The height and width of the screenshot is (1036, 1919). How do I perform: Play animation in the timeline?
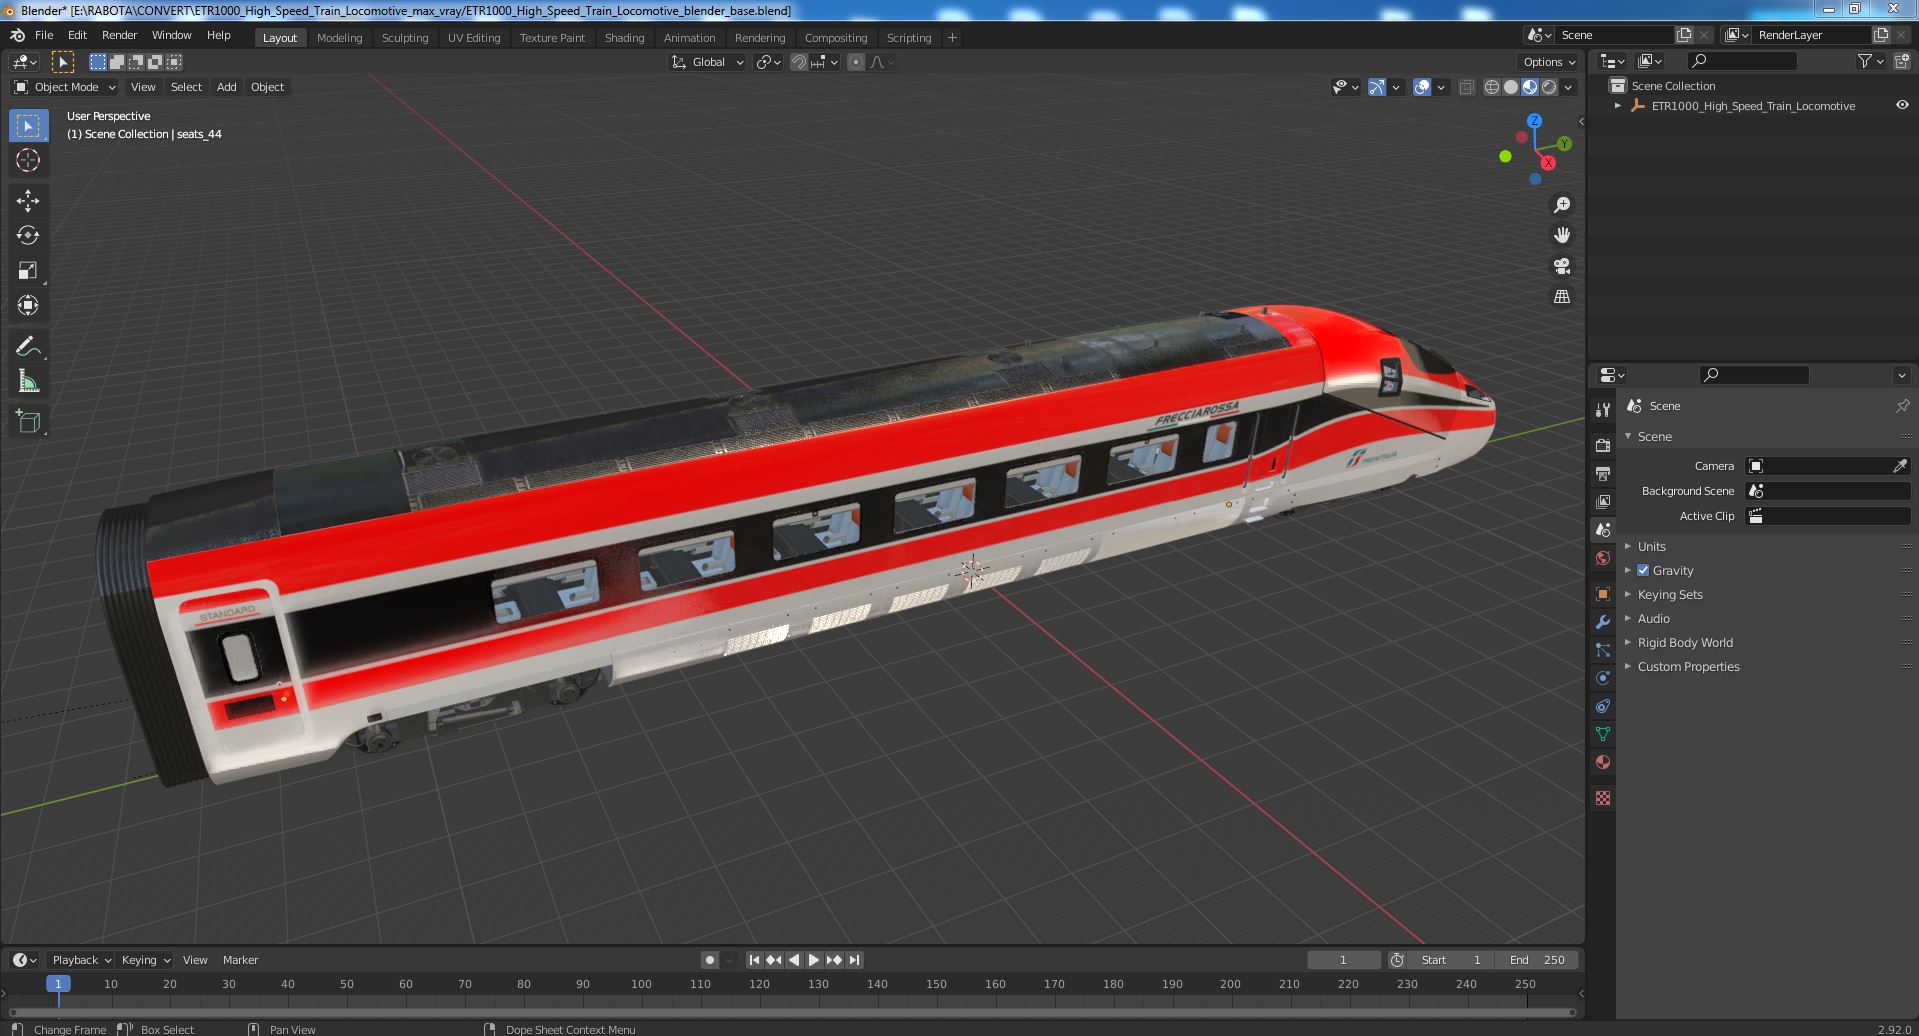(x=814, y=960)
